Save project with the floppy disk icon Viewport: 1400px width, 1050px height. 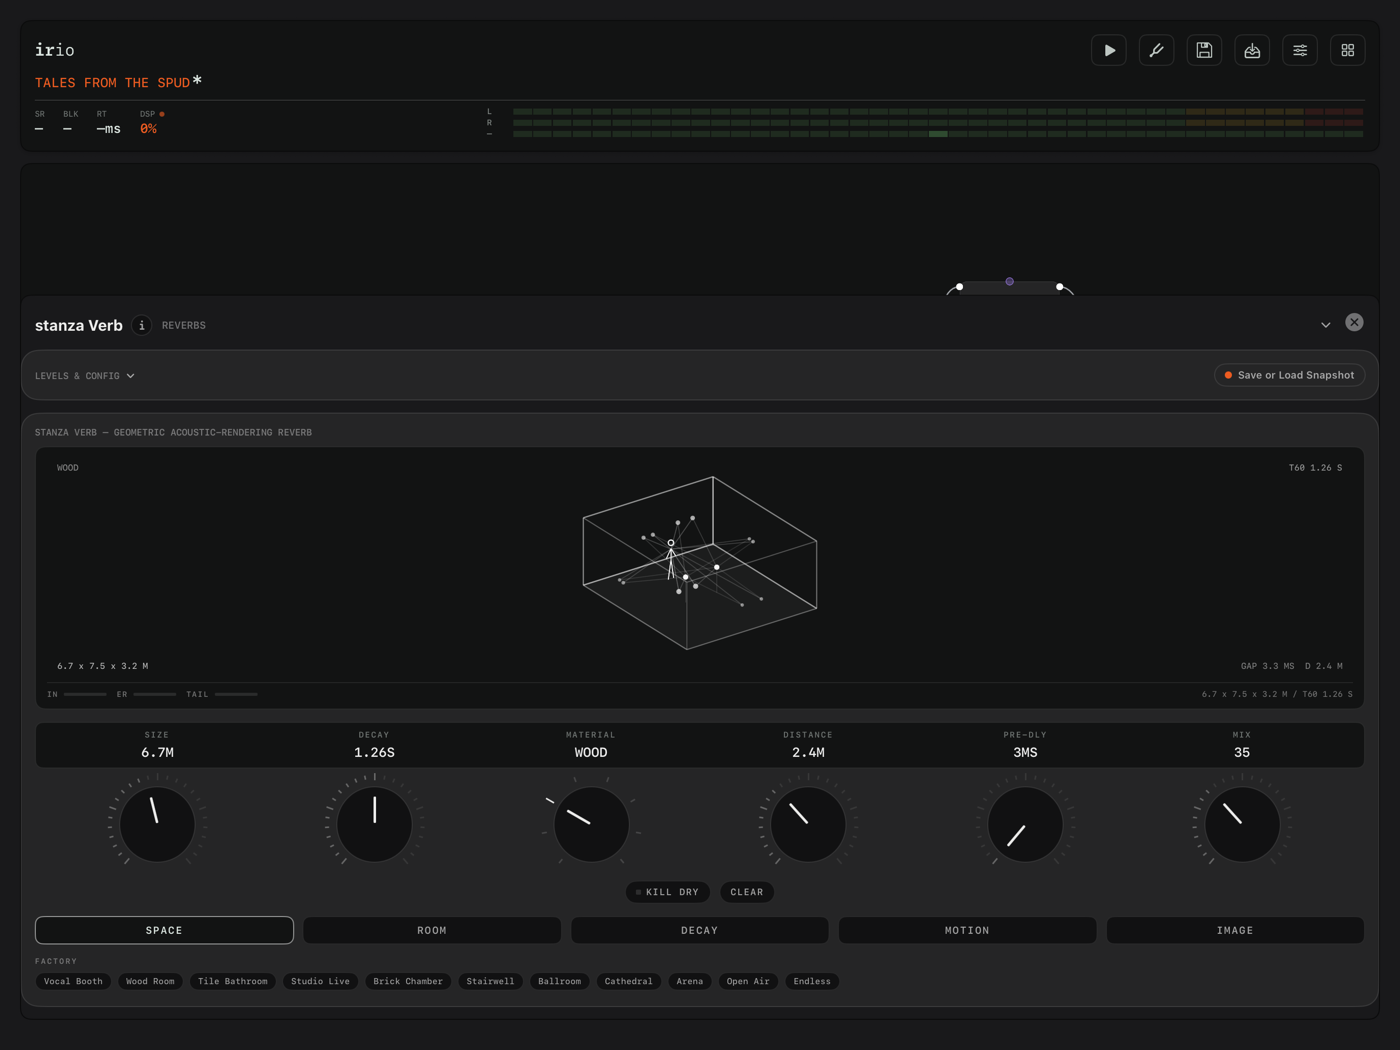[x=1204, y=50]
